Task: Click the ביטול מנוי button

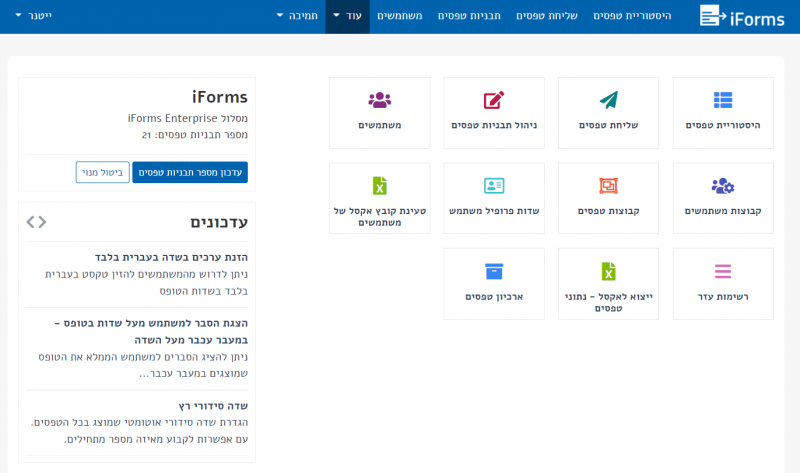Action: coord(103,172)
